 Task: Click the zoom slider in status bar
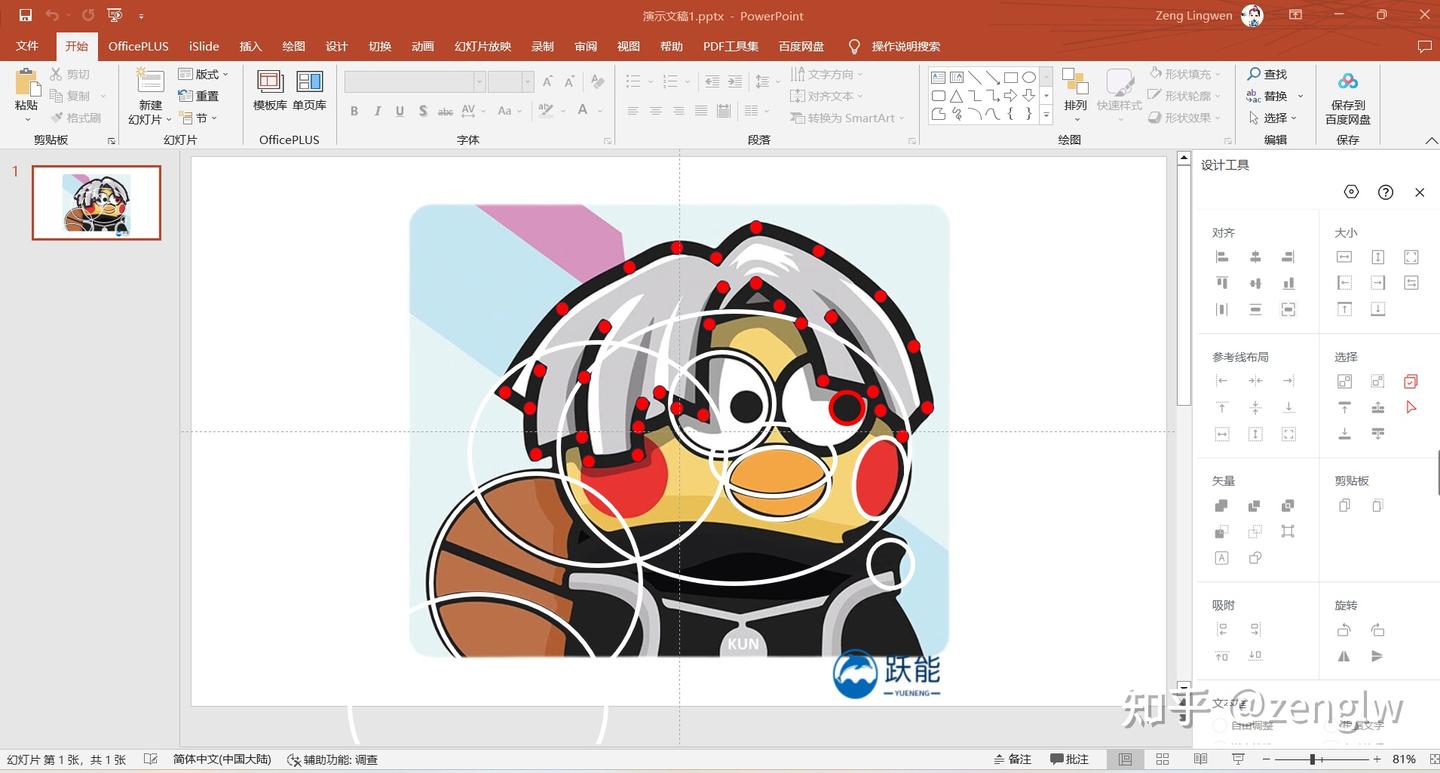click(x=1324, y=760)
